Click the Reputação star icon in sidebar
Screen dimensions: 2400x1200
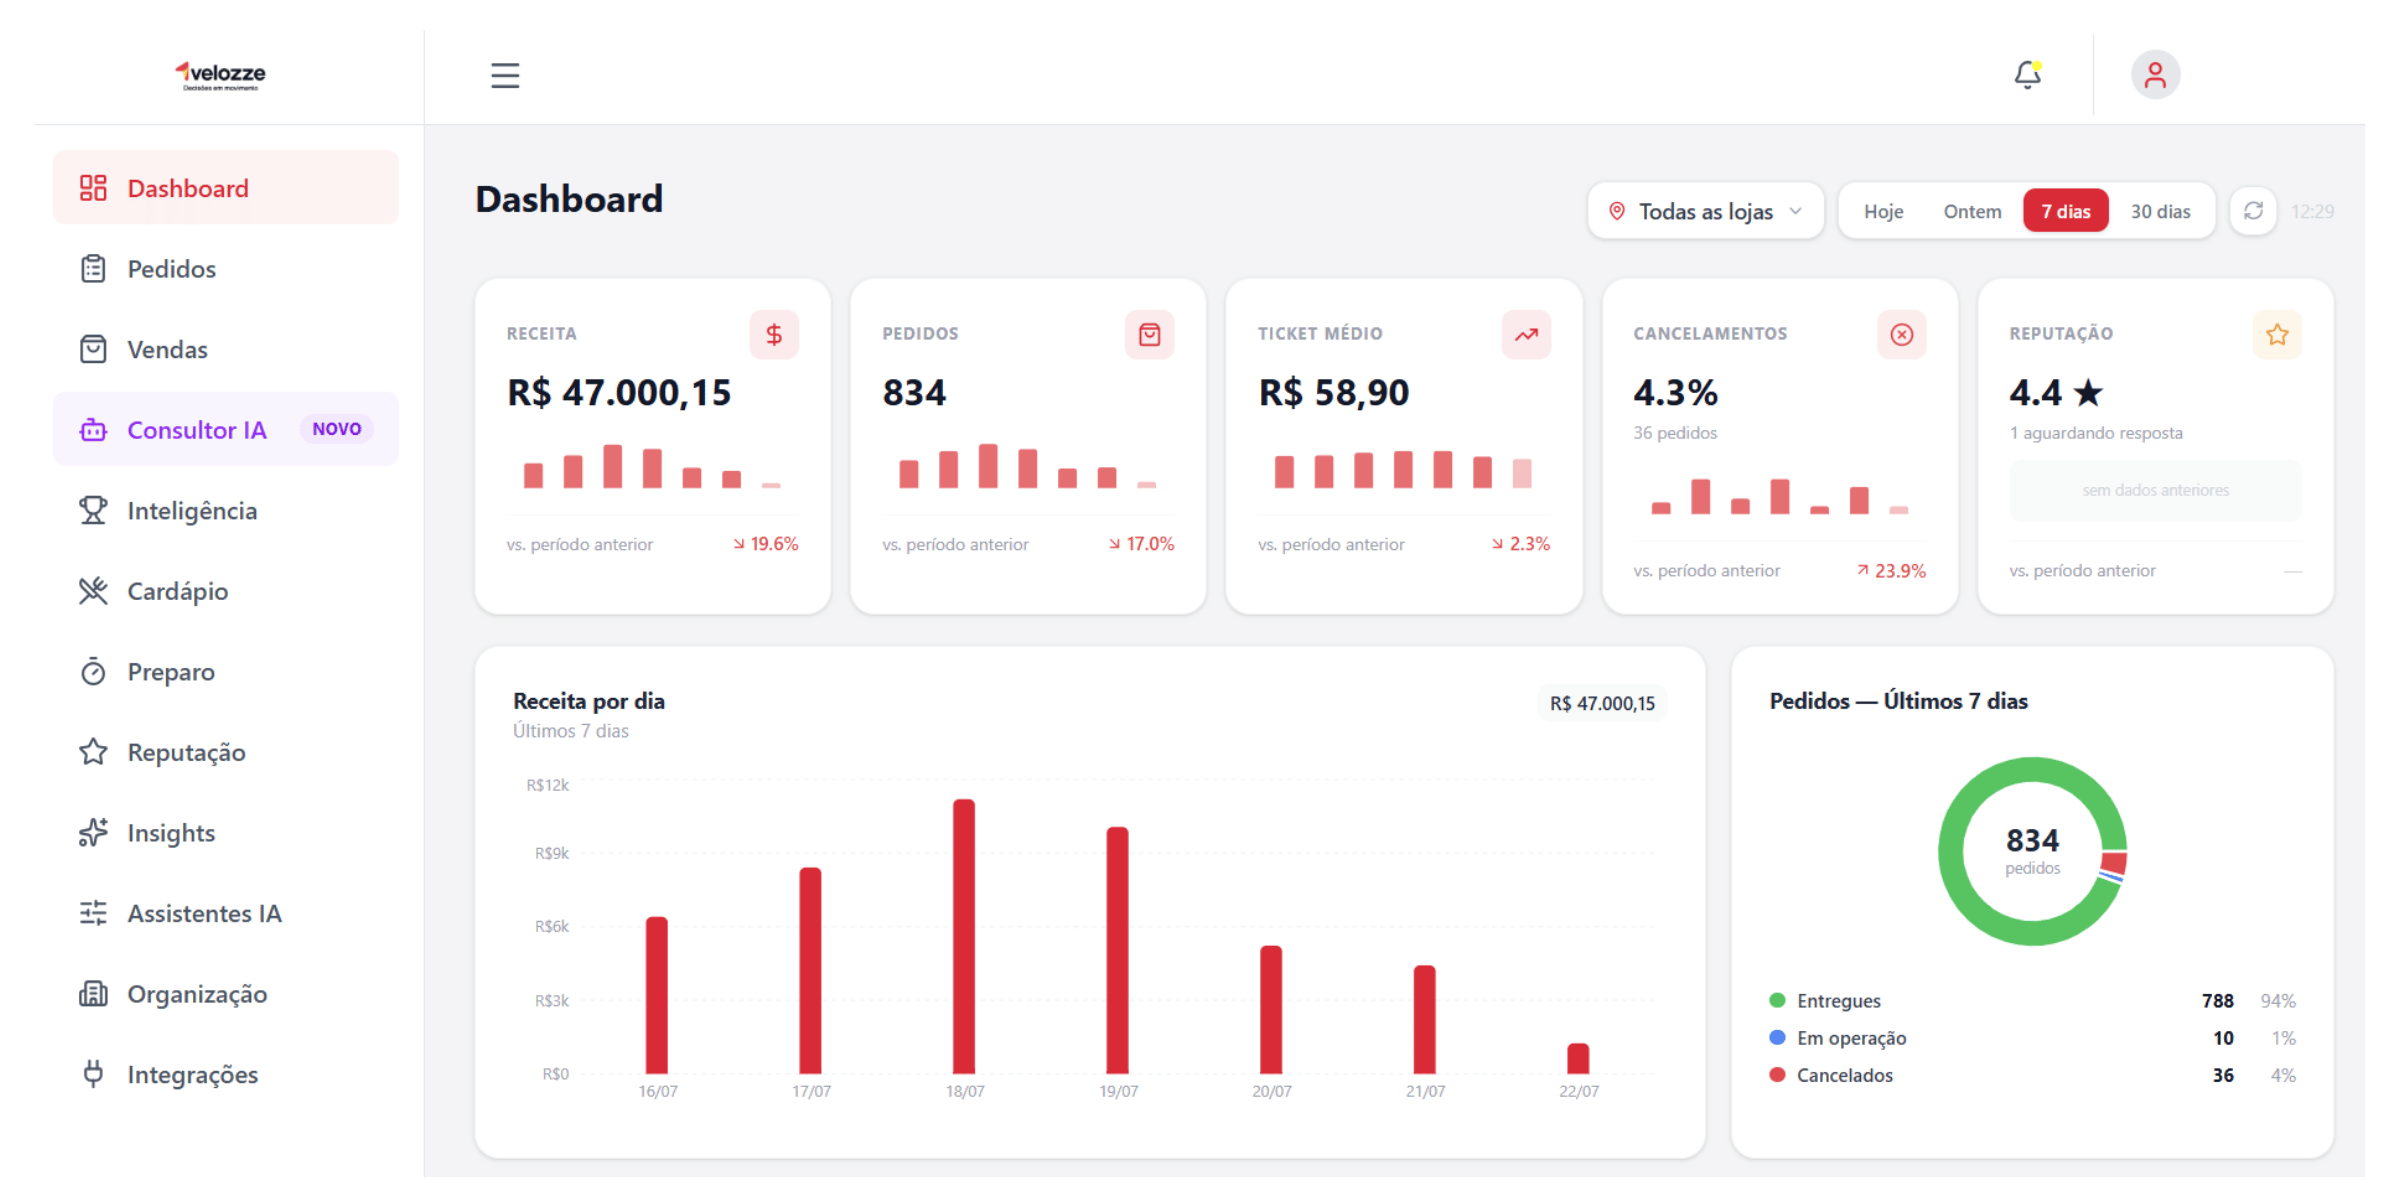93,752
